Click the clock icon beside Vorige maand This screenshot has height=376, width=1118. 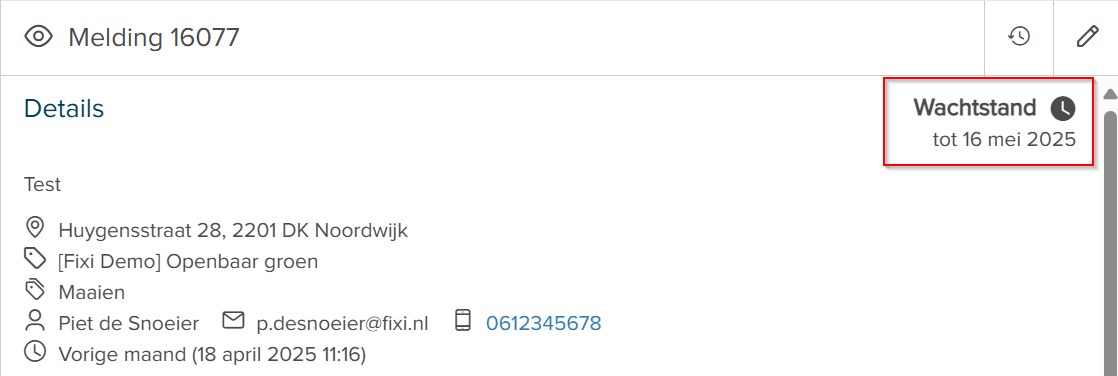[34, 352]
